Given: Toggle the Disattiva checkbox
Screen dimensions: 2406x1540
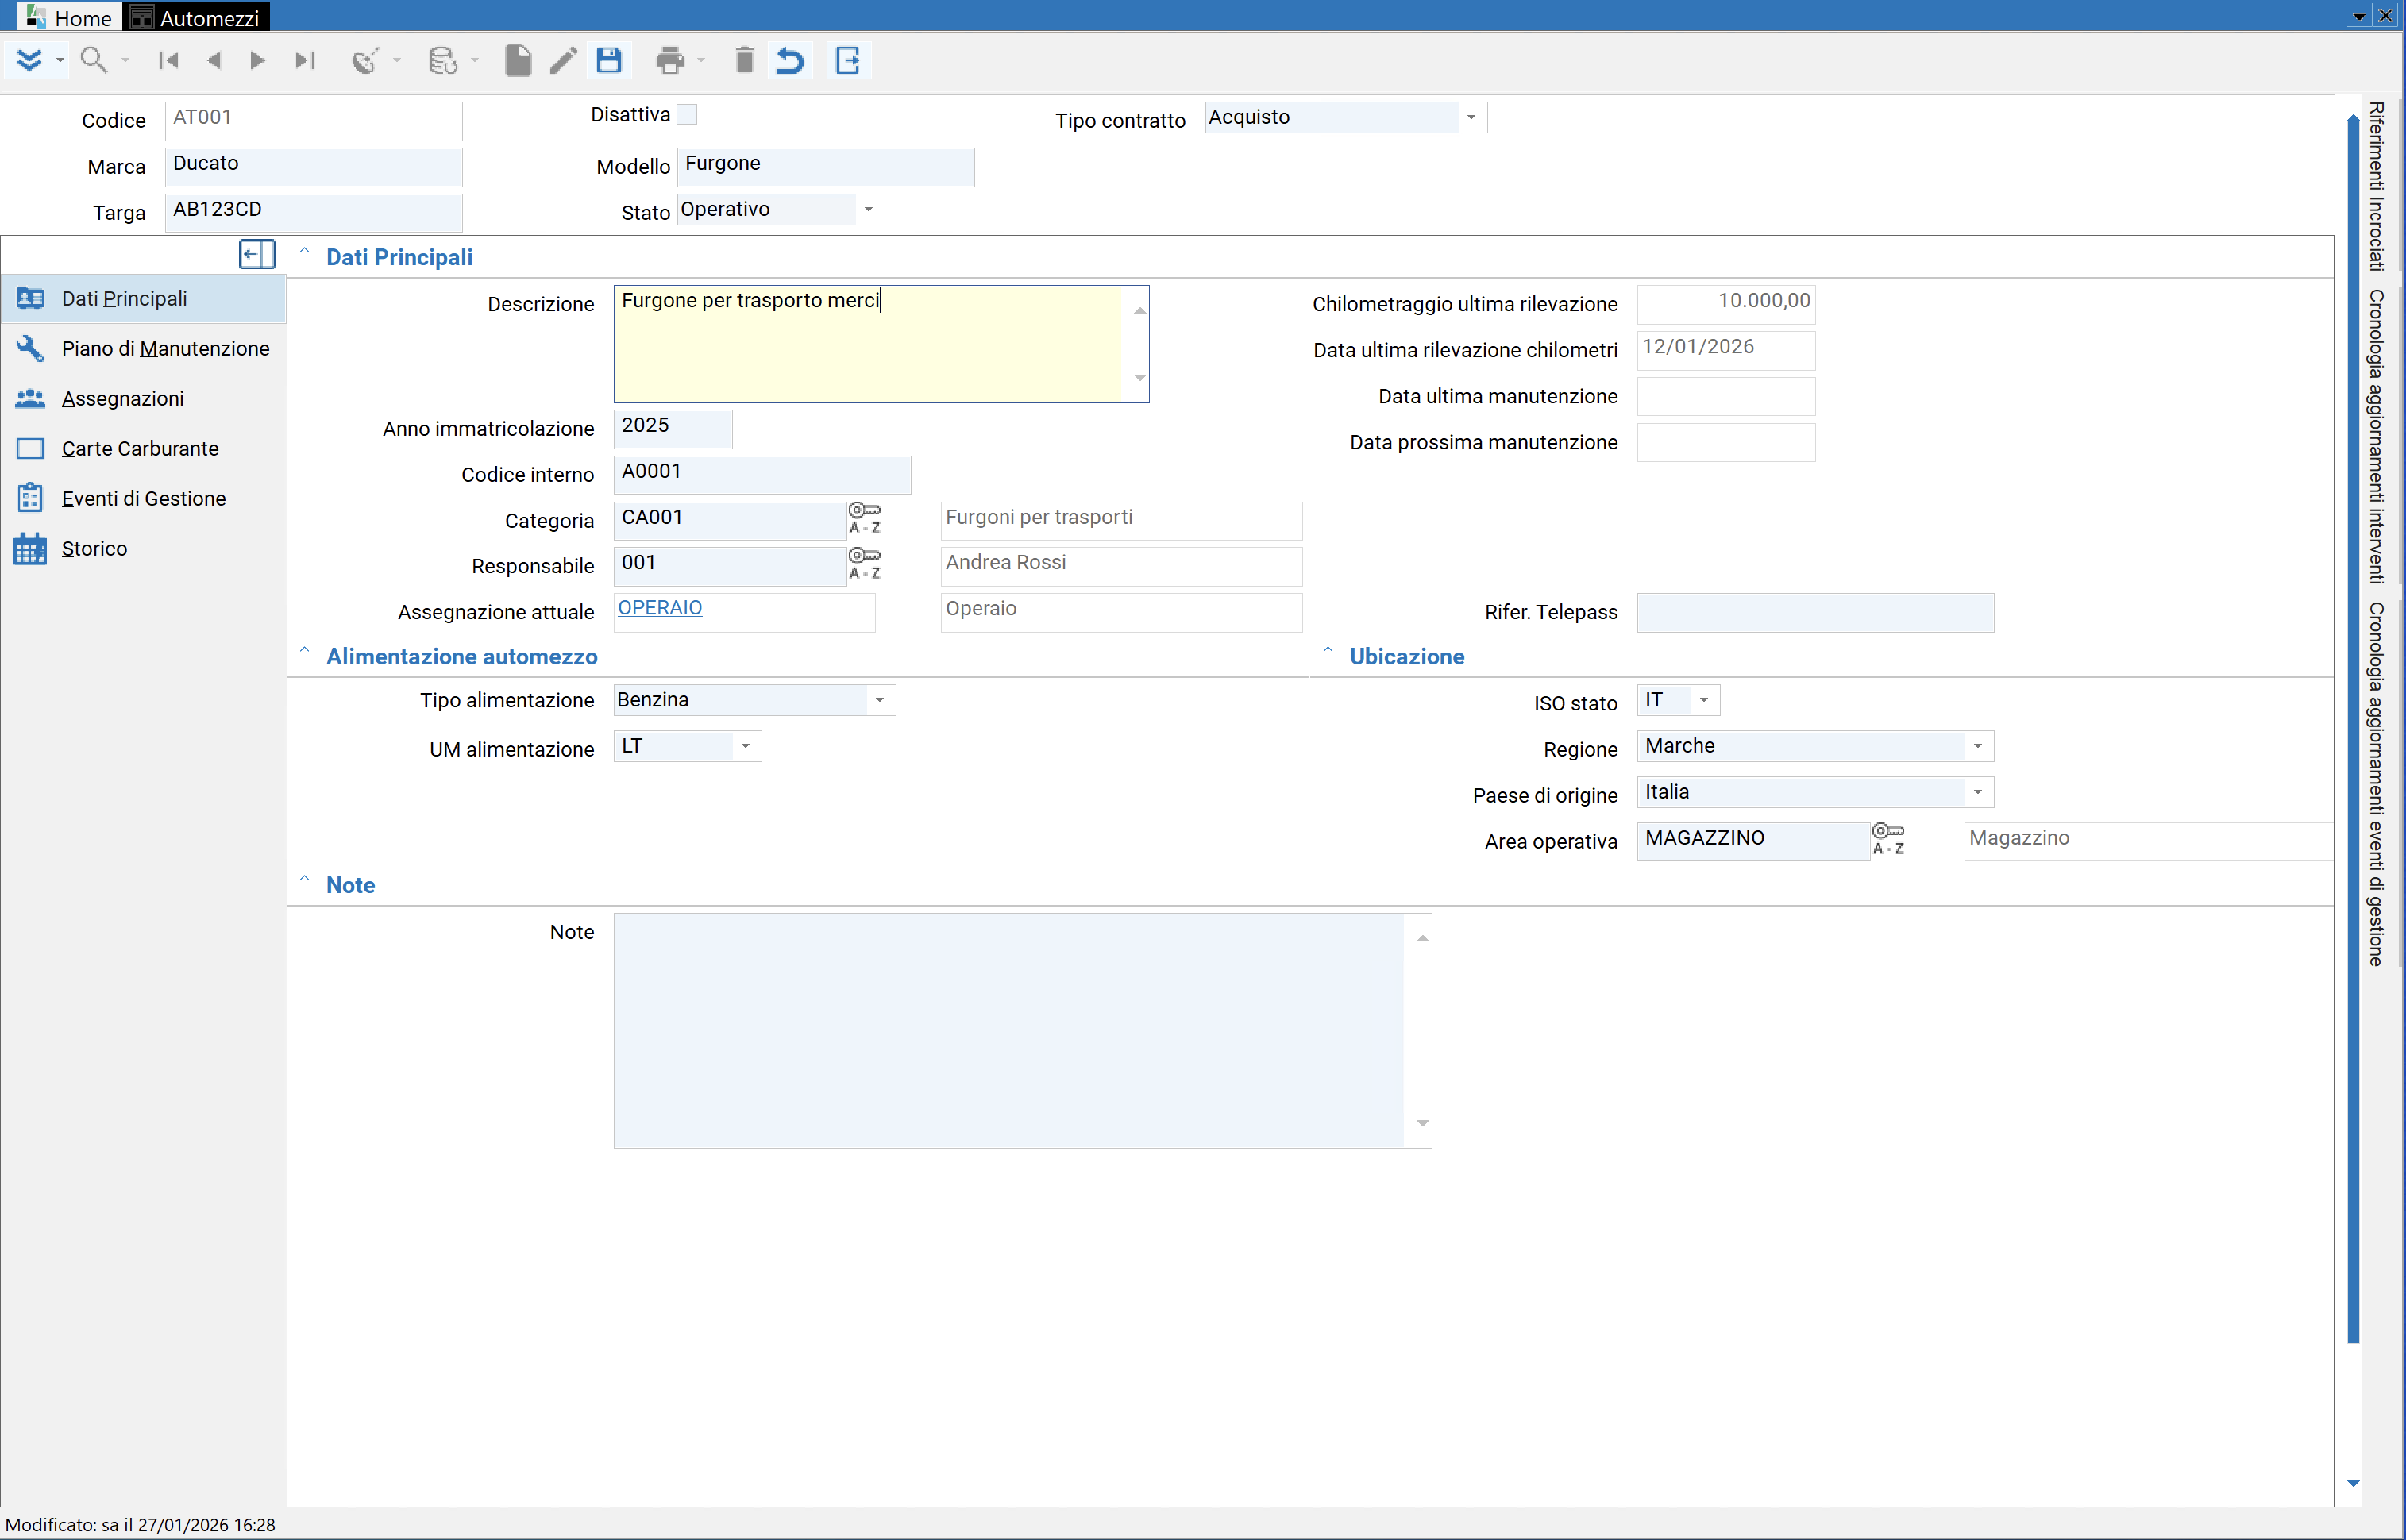Looking at the screenshot, I should coord(687,114).
